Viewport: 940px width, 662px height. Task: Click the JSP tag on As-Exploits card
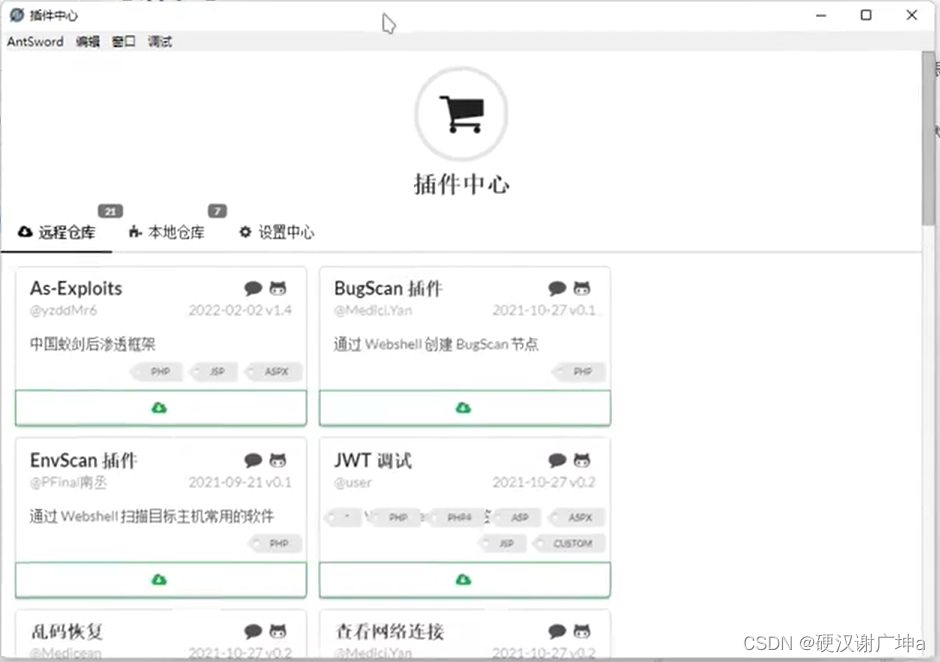213,372
